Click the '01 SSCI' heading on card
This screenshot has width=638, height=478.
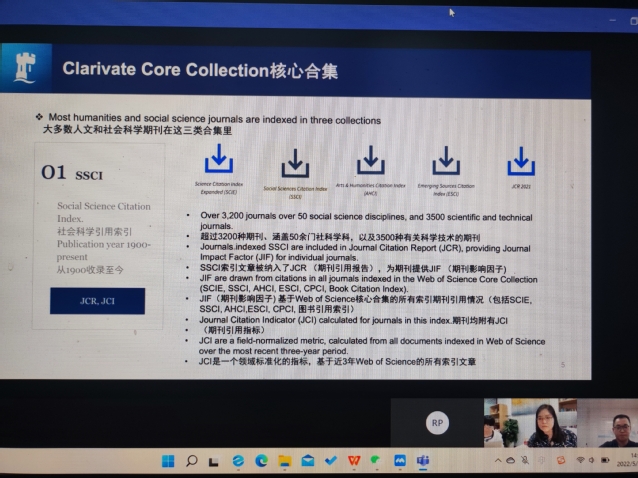[72, 173]
